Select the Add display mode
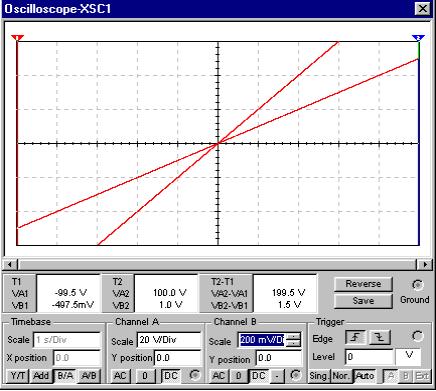This screenshot has height=391, width=436. pyautogui.click(x=41, y=376)
